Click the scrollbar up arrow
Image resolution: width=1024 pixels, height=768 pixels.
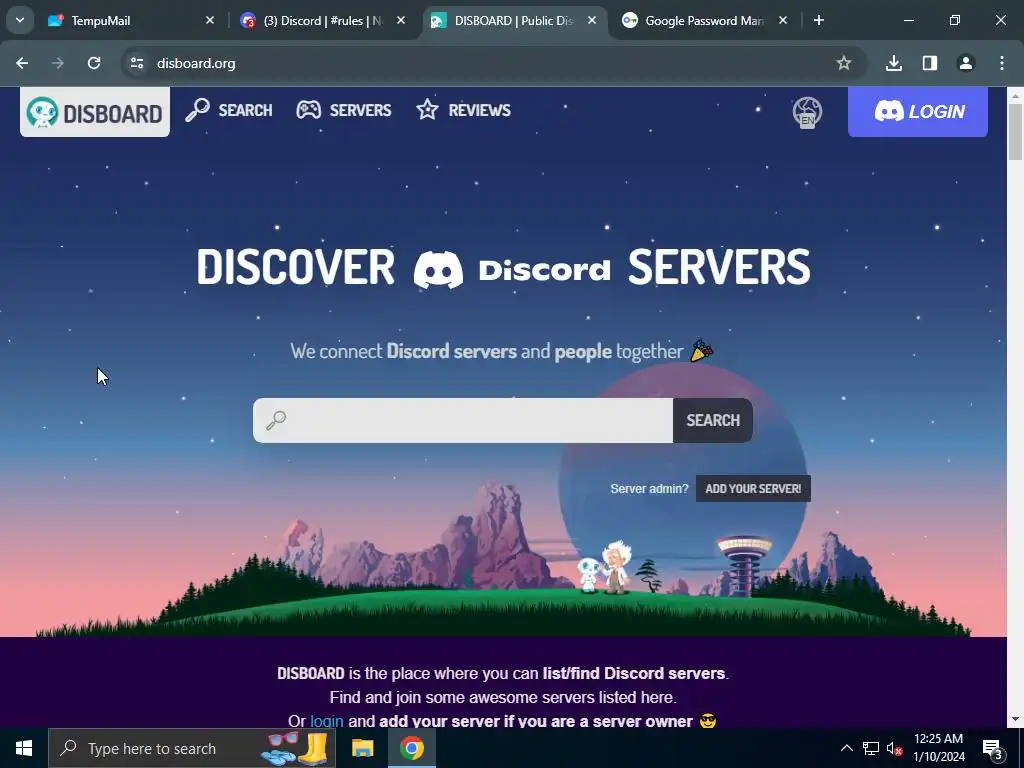[1016, 96]
